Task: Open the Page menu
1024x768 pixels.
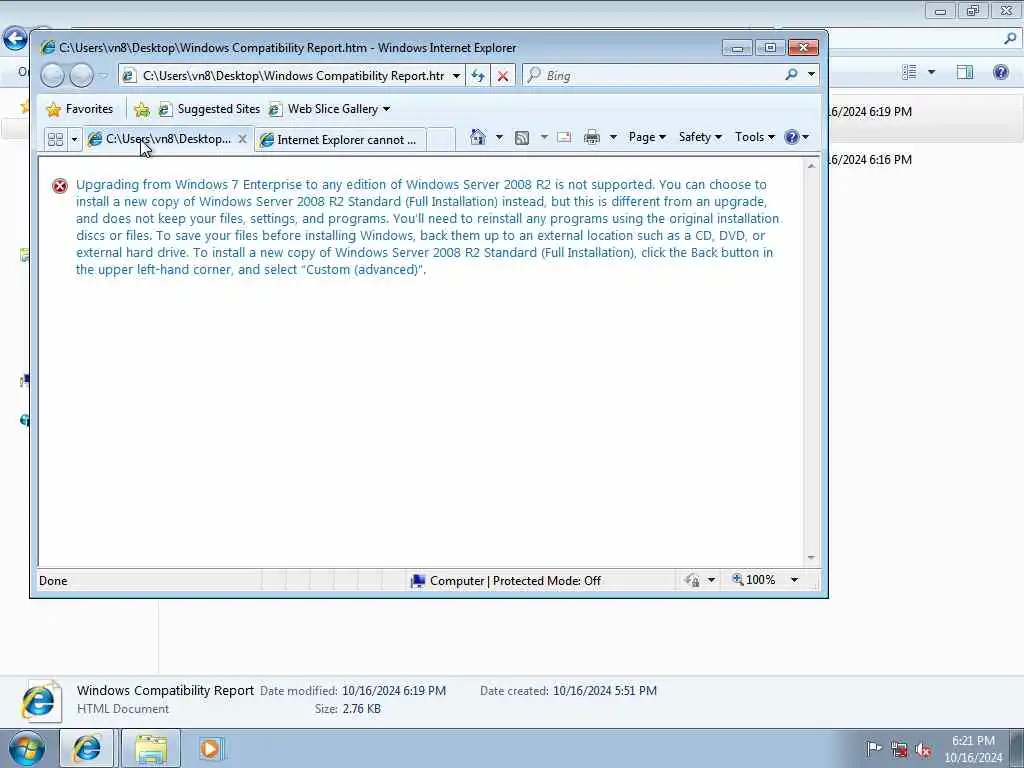Action: 647,137
